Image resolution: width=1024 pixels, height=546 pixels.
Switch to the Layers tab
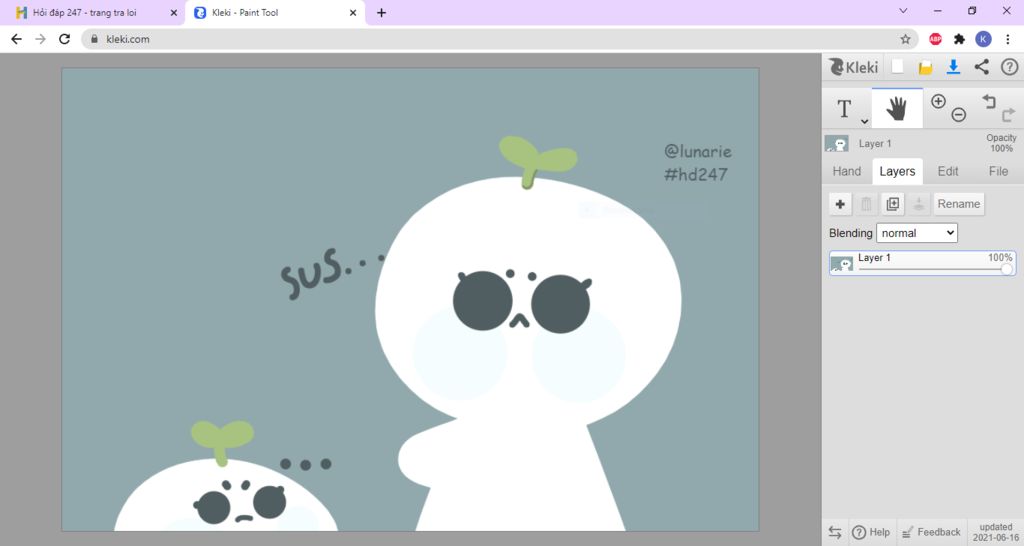point(897,171)
